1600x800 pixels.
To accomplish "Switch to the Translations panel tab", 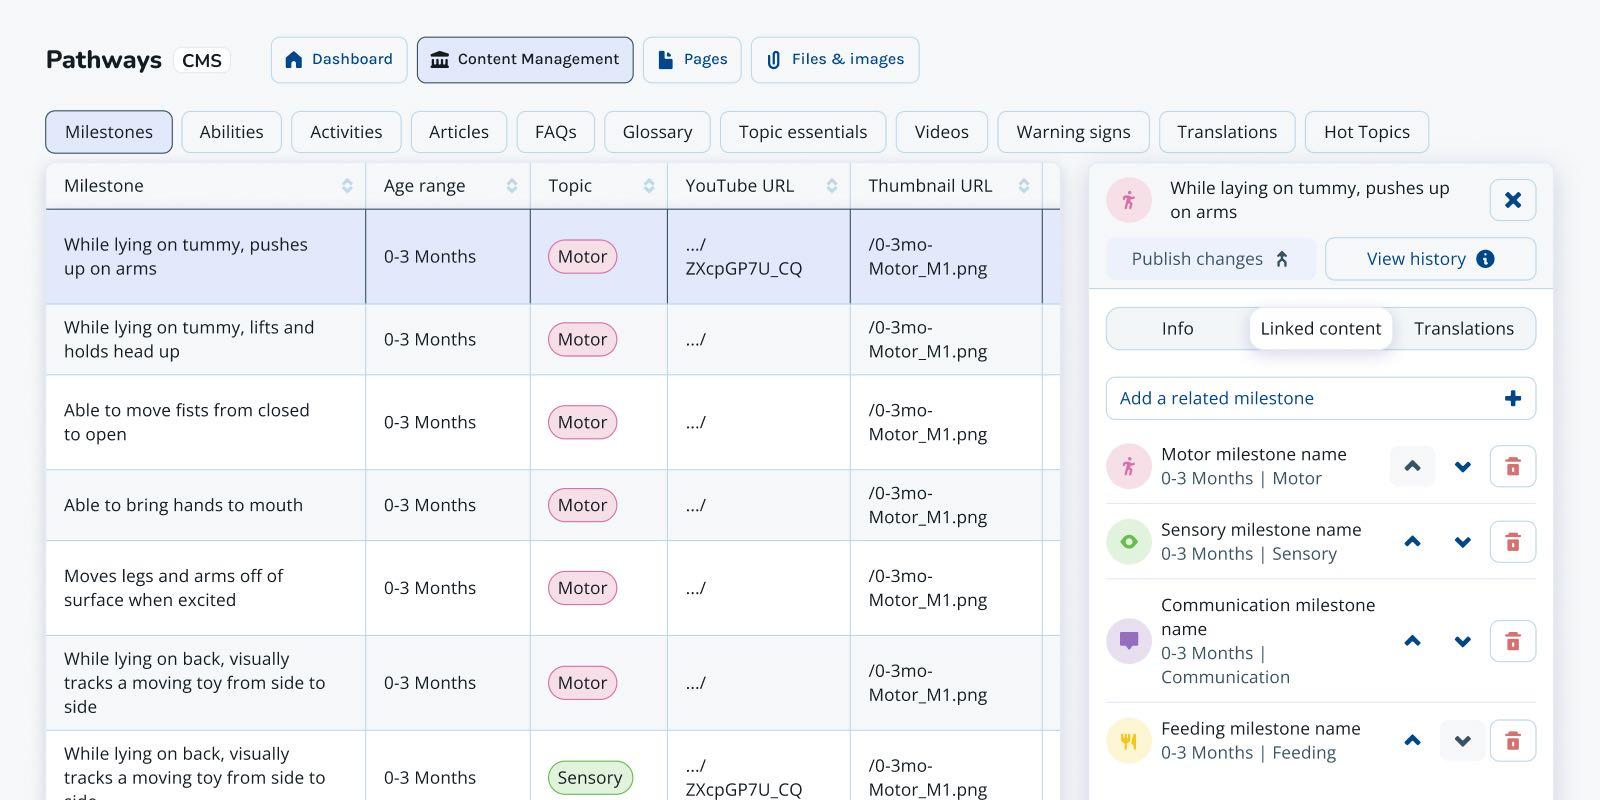I will (1463, 329).
